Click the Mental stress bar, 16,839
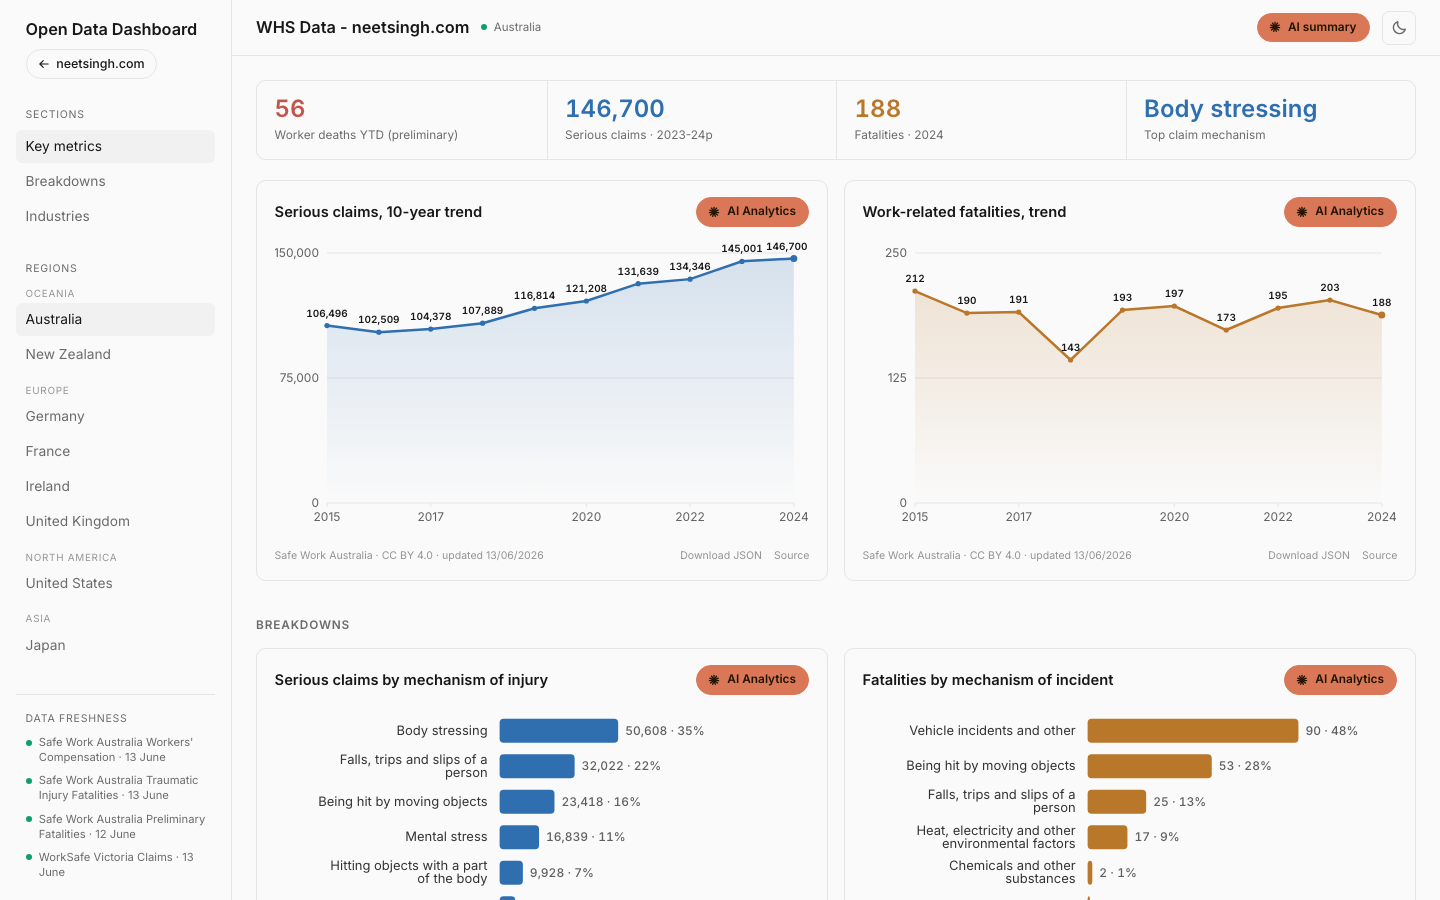 point(519,837)
